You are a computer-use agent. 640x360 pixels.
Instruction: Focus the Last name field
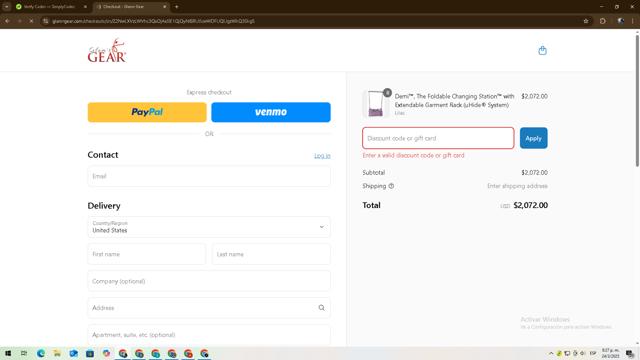click(x=271, y=254)
